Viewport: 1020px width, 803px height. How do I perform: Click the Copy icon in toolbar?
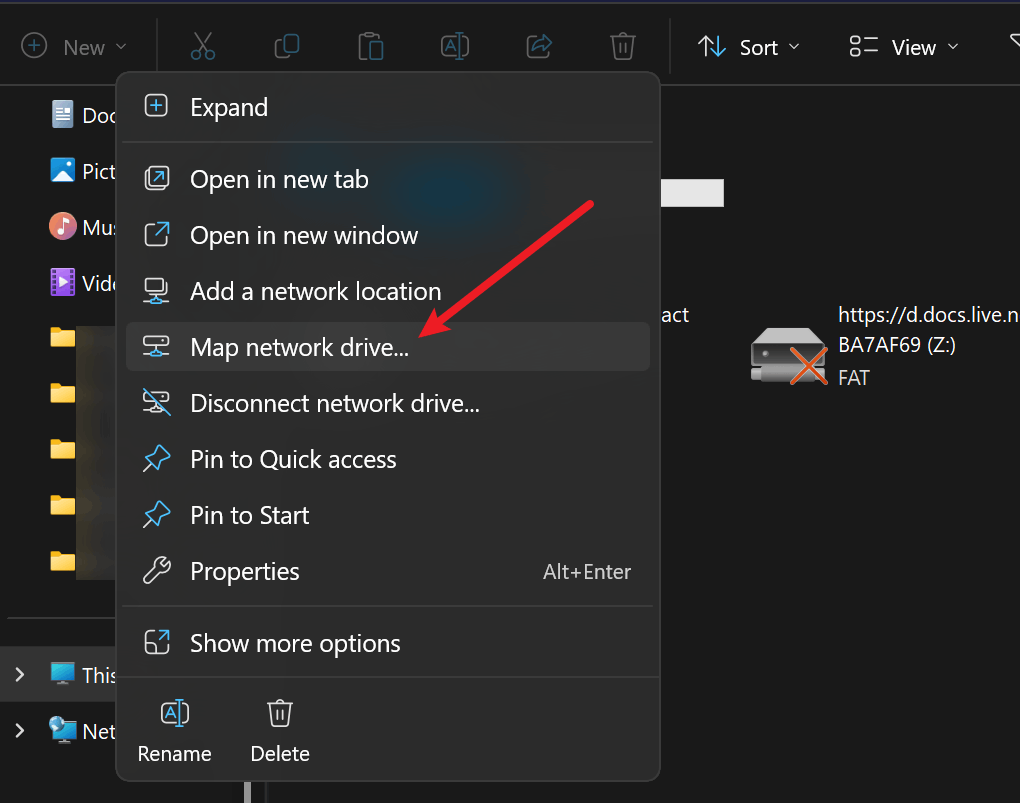287,46
